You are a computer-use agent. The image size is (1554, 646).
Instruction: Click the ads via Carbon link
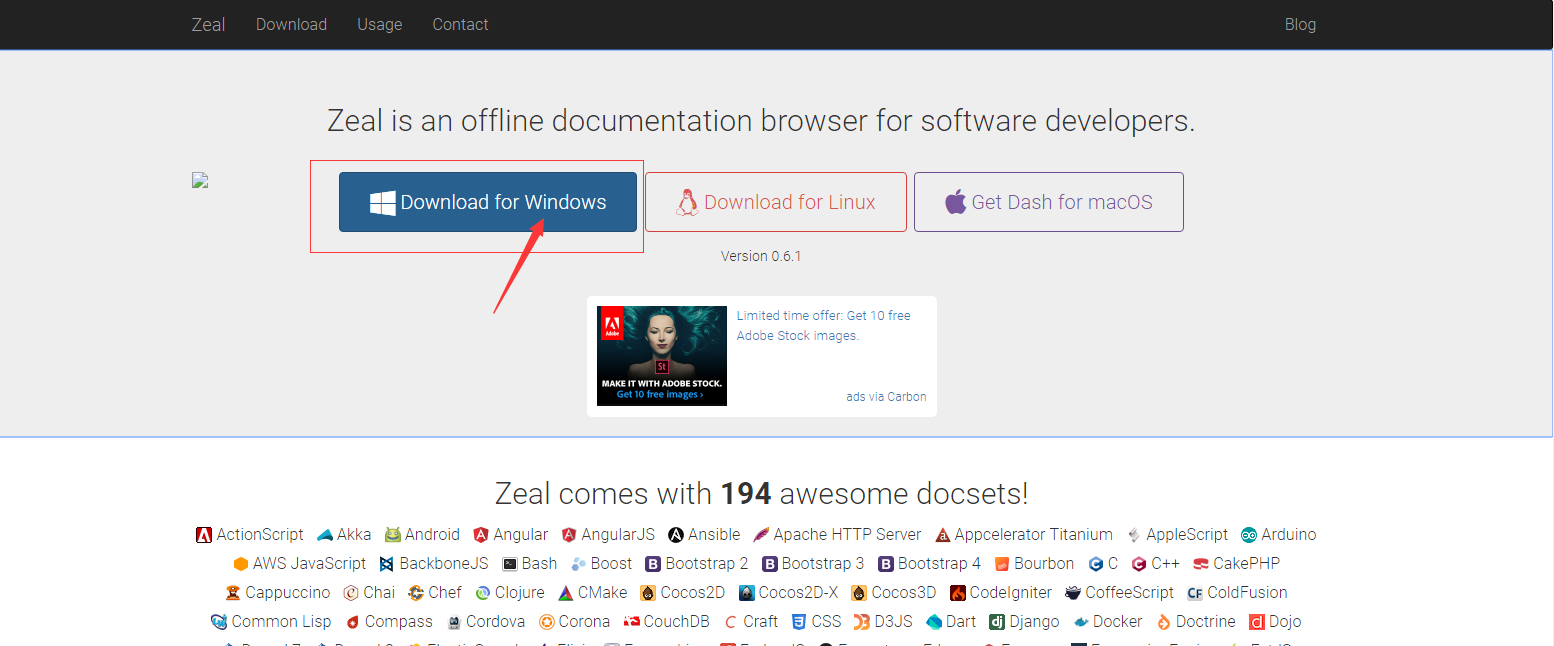coord(886,397)
